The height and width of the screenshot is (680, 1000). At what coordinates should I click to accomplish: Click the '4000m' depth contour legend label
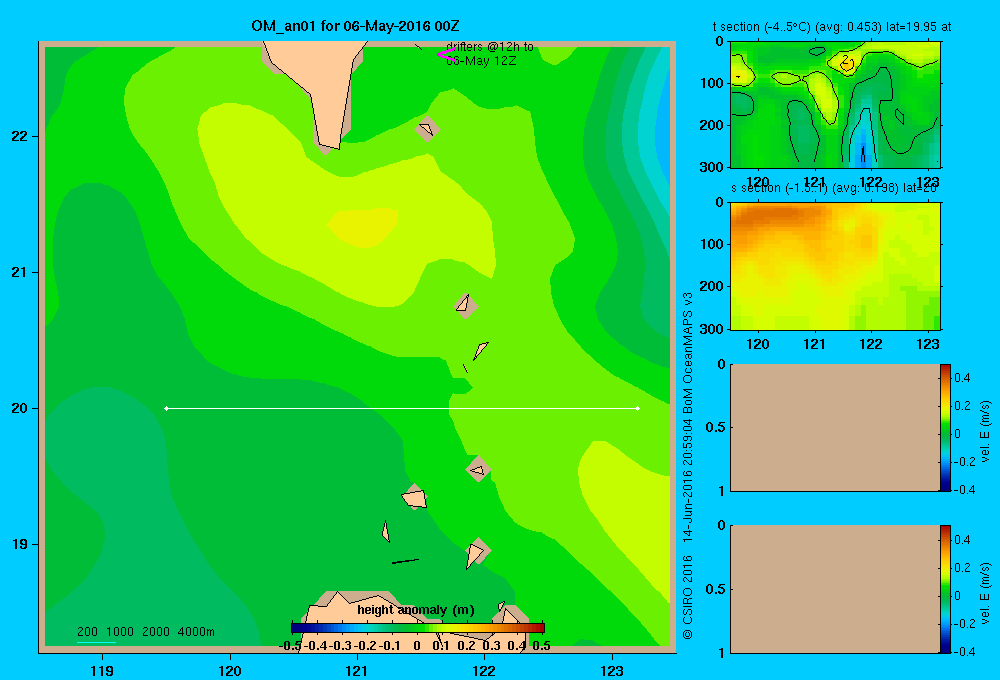click(196, 632)
